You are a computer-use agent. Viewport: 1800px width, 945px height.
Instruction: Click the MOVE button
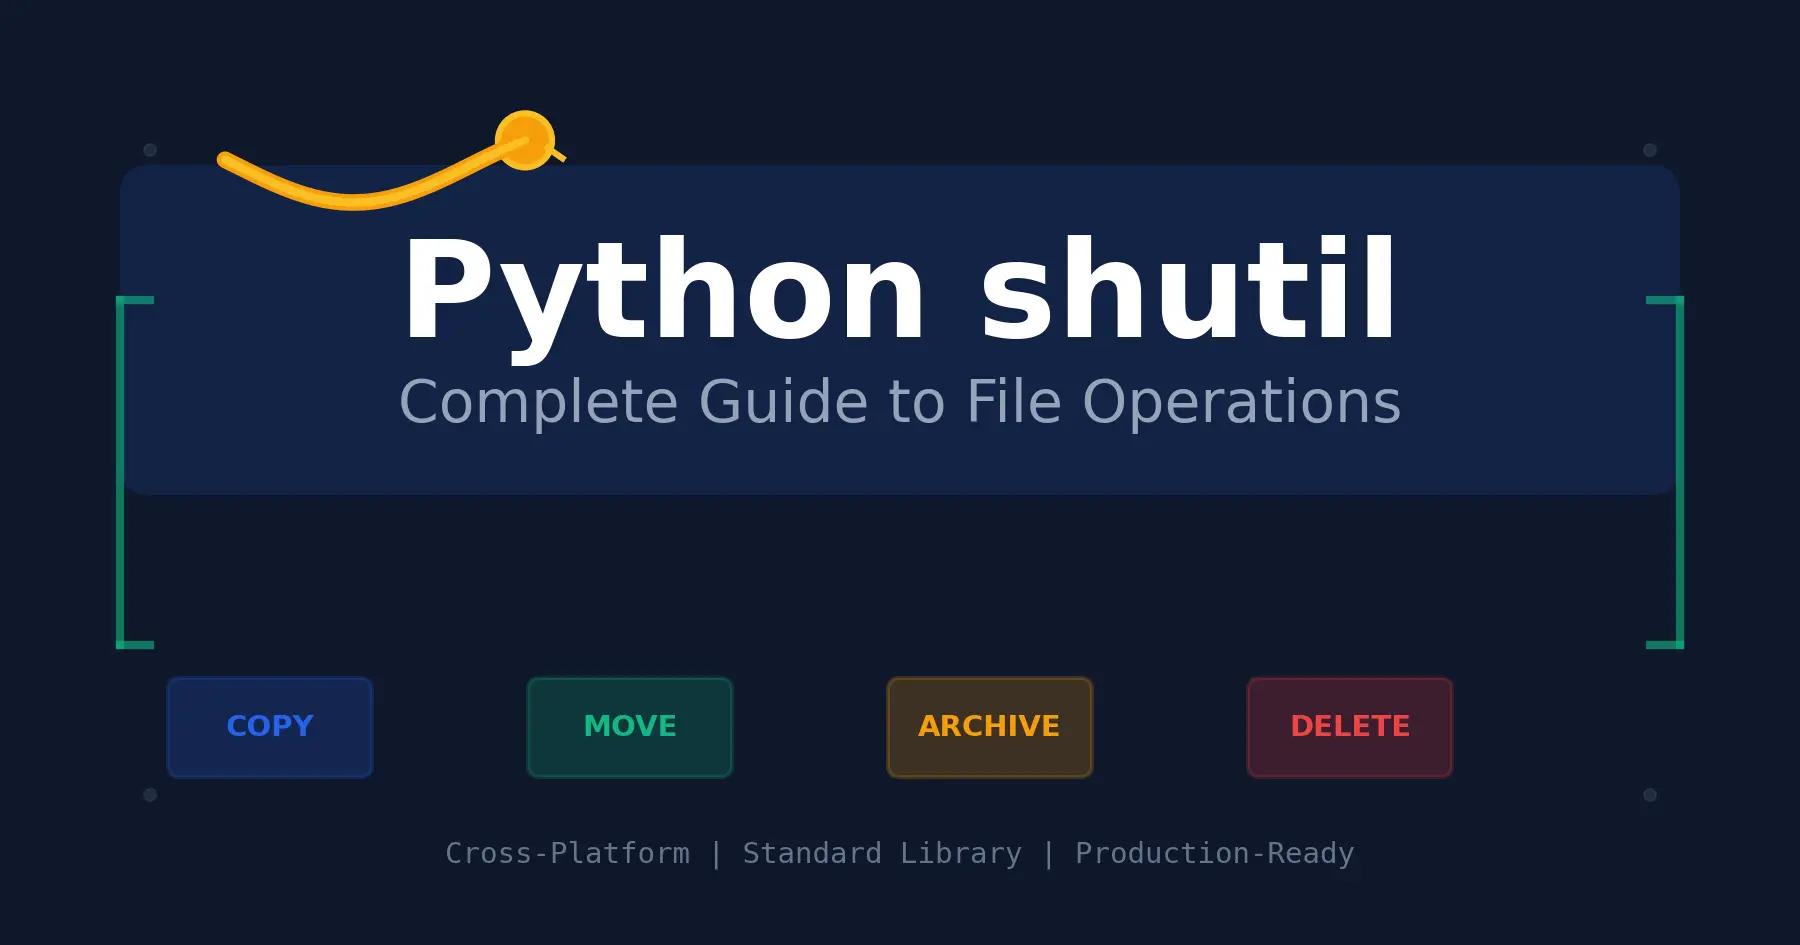(630, 727)
